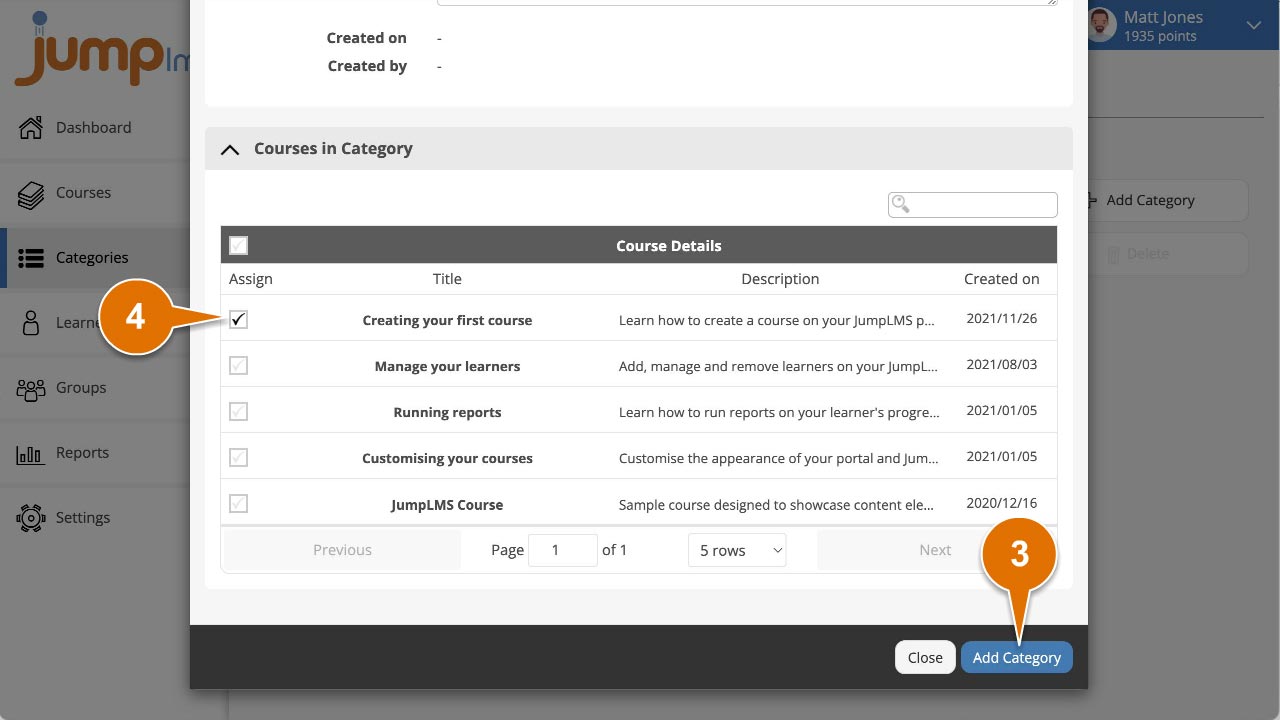This screenshot has width=1280, height=720.
Task: Click description 'Learn how to create a course...'
Action: point(778,320)
